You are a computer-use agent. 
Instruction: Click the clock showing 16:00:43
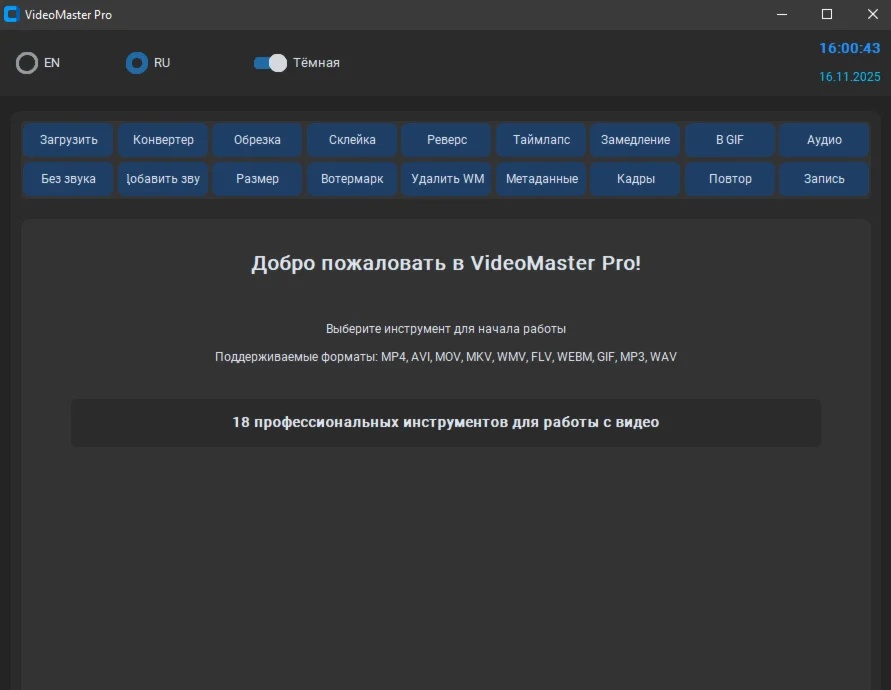point(850,48)
